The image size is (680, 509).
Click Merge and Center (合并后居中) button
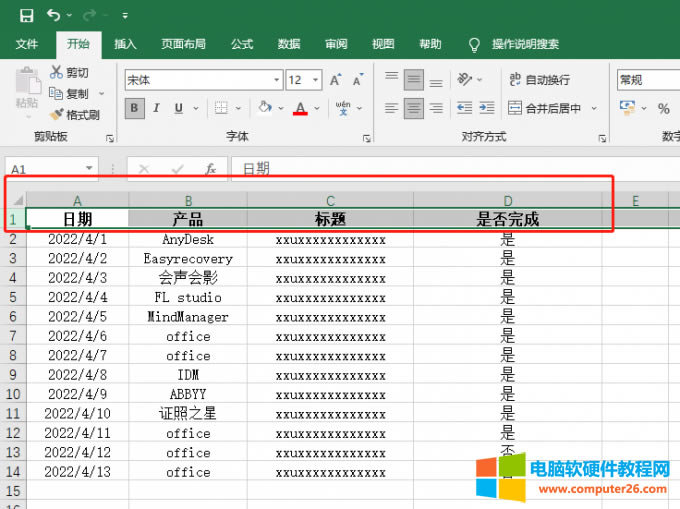click(x=545, y=108)
